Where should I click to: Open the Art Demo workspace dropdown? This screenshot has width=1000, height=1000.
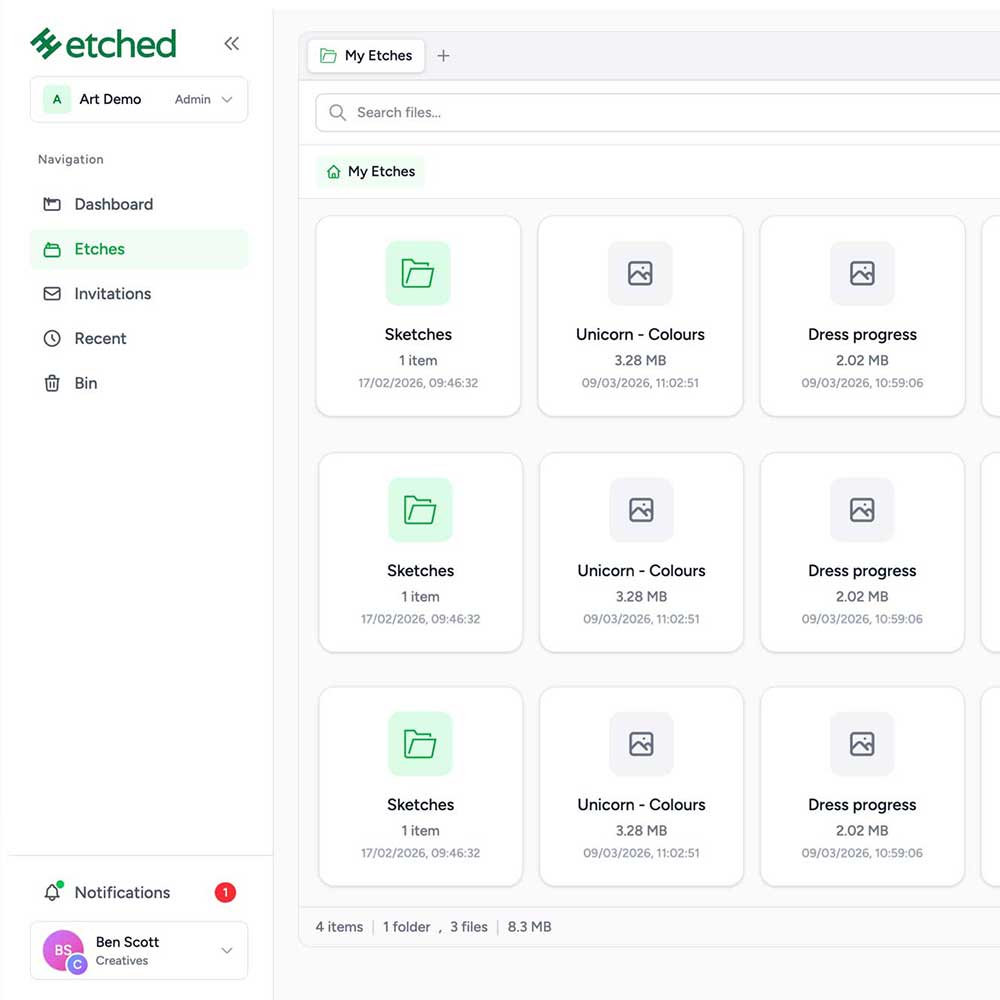(x=139, y=100)
